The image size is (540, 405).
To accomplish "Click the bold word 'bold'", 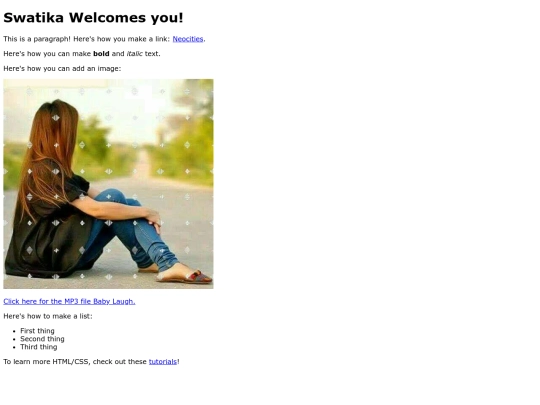I will point(101,54).
